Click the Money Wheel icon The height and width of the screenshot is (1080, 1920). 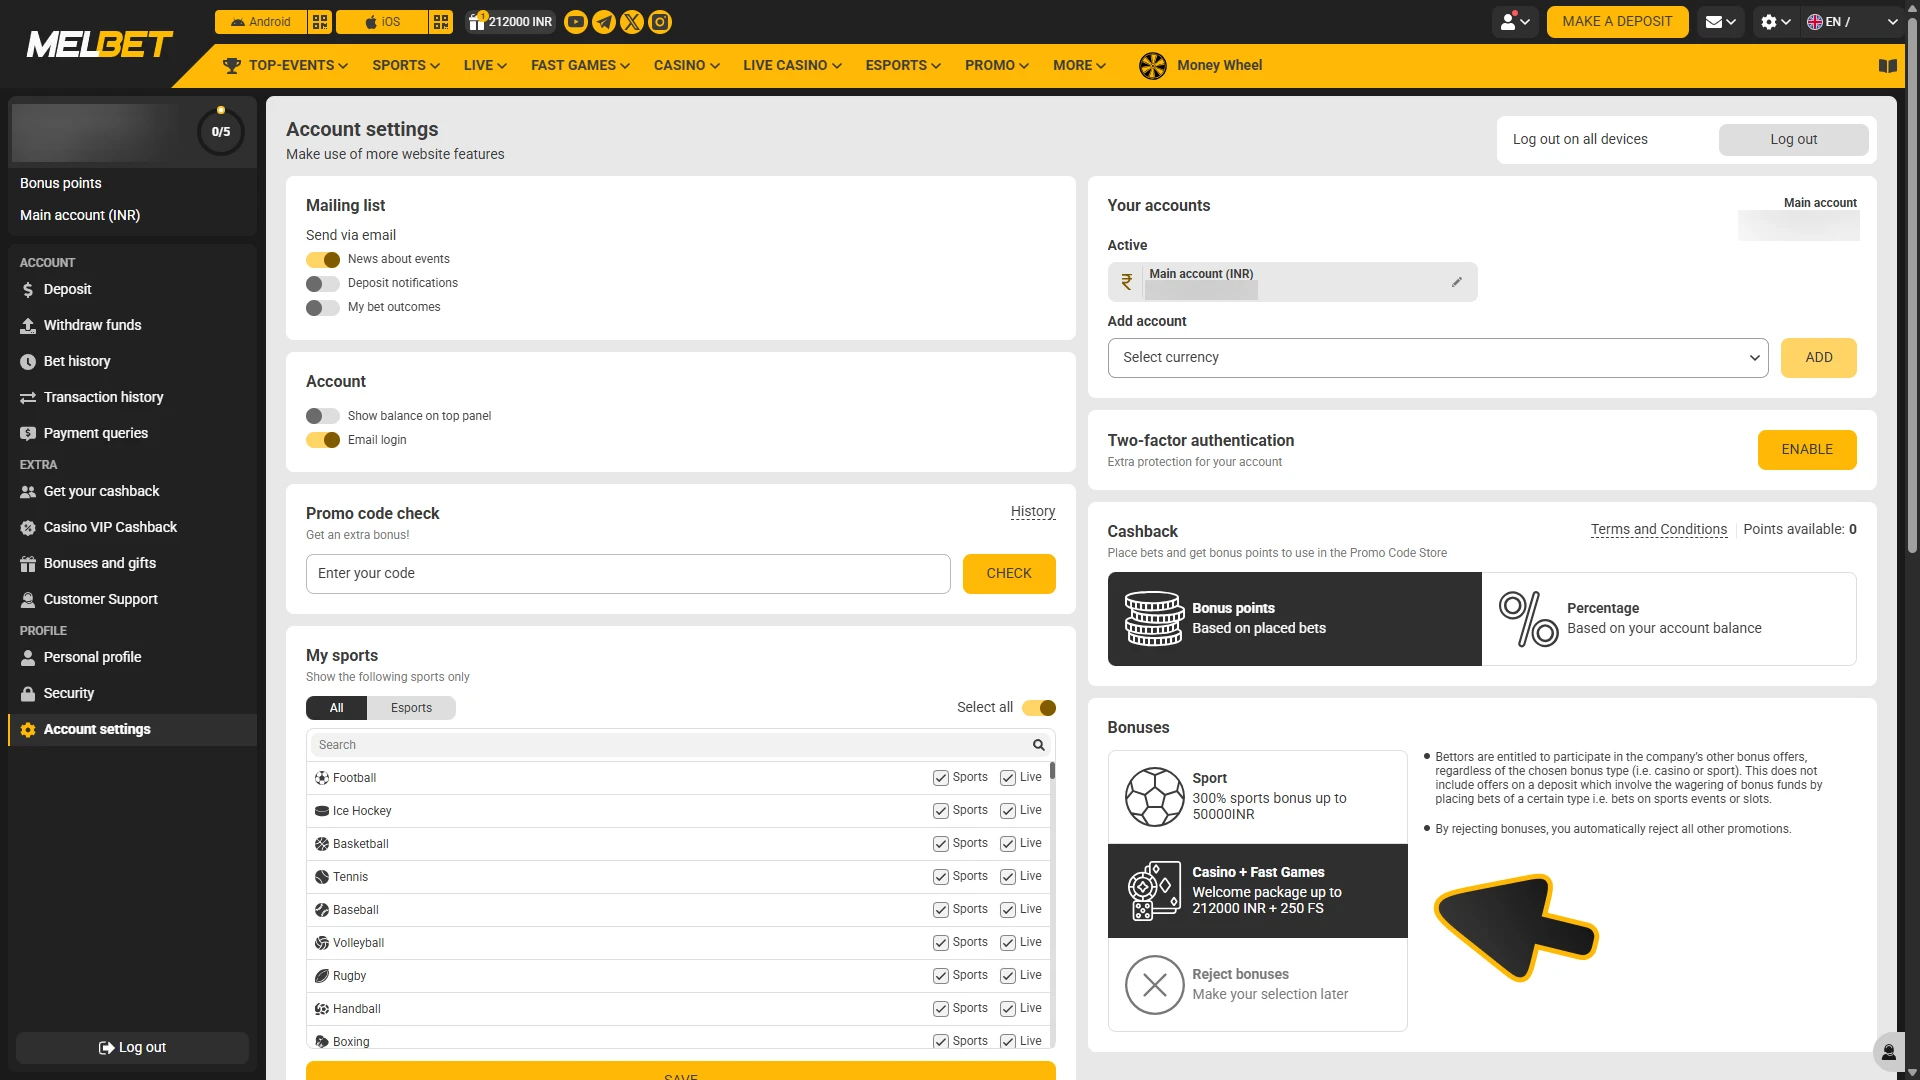pos(1153,66)
